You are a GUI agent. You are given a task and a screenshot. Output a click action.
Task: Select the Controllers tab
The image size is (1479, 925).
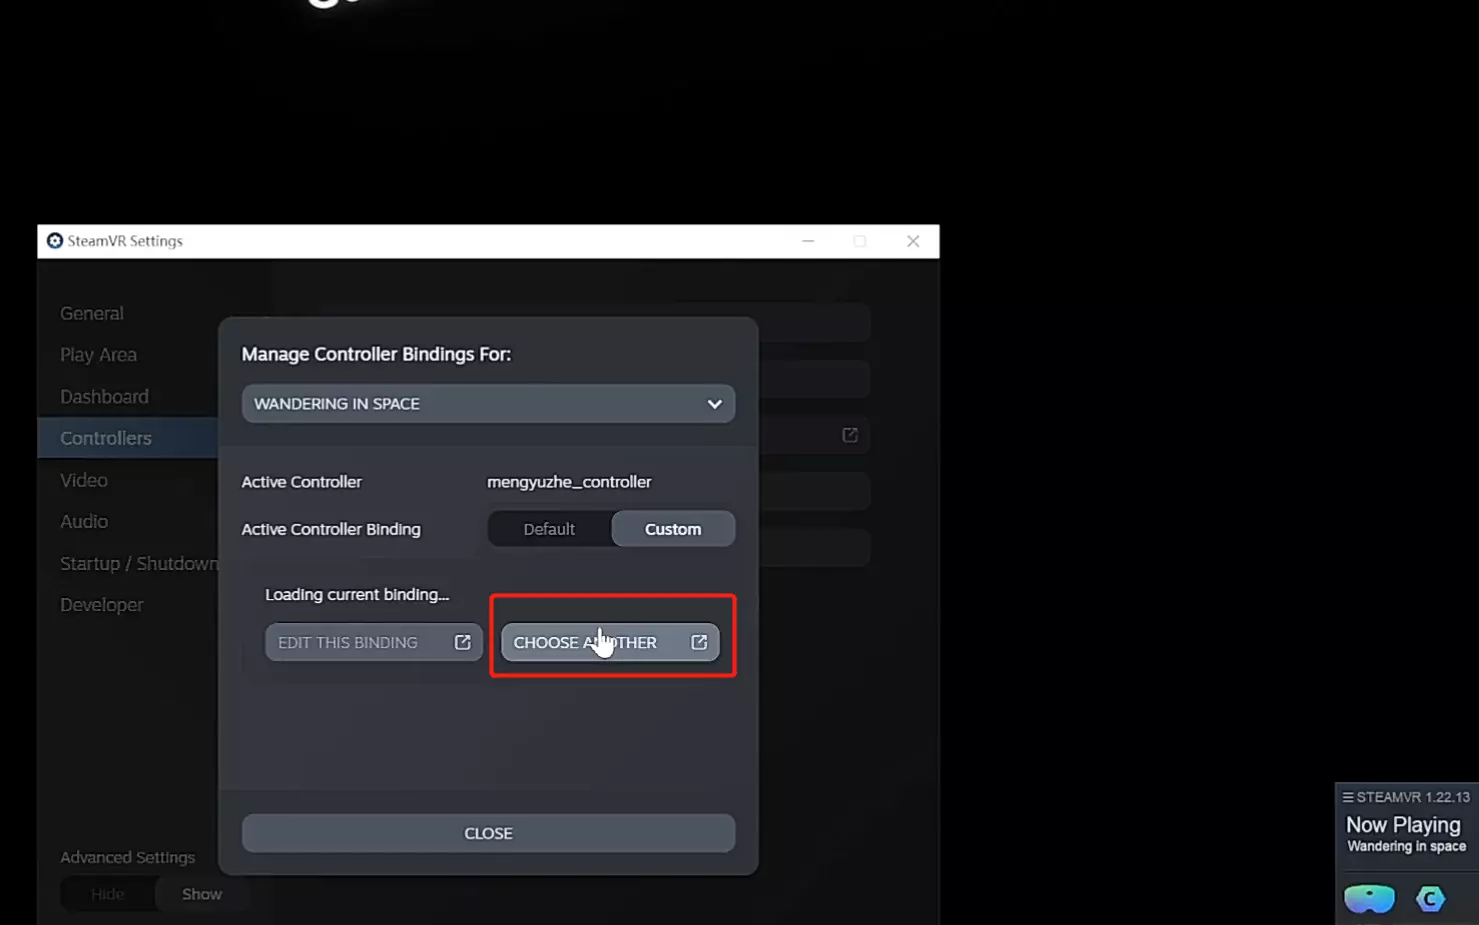(128, 438)
